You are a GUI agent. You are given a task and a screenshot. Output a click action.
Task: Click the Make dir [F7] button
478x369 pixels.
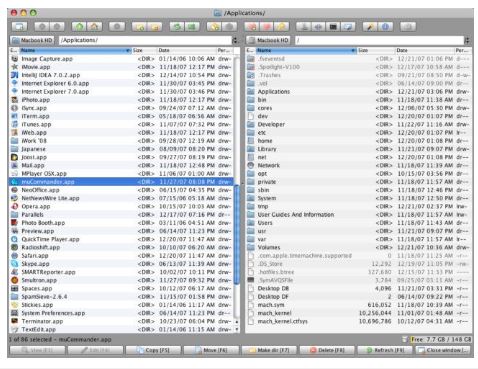[x=269, y=350]
